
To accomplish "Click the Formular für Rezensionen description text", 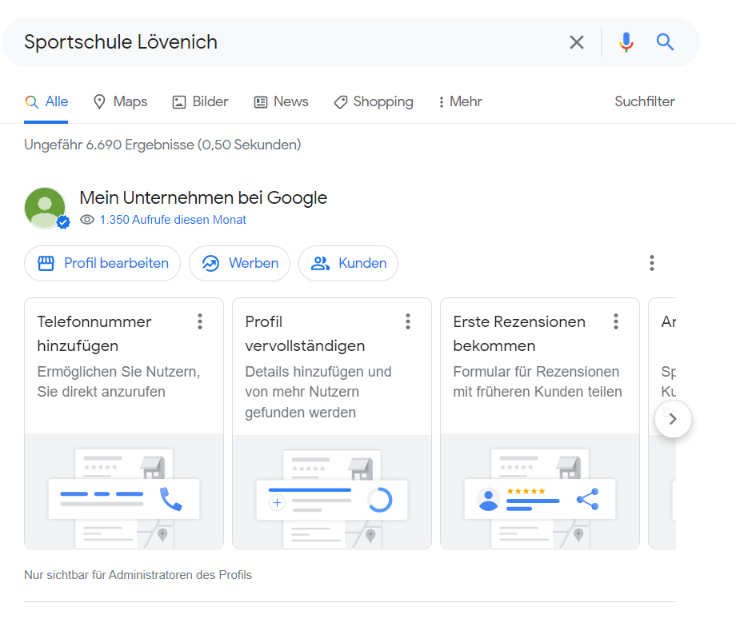I will [537, 382].
